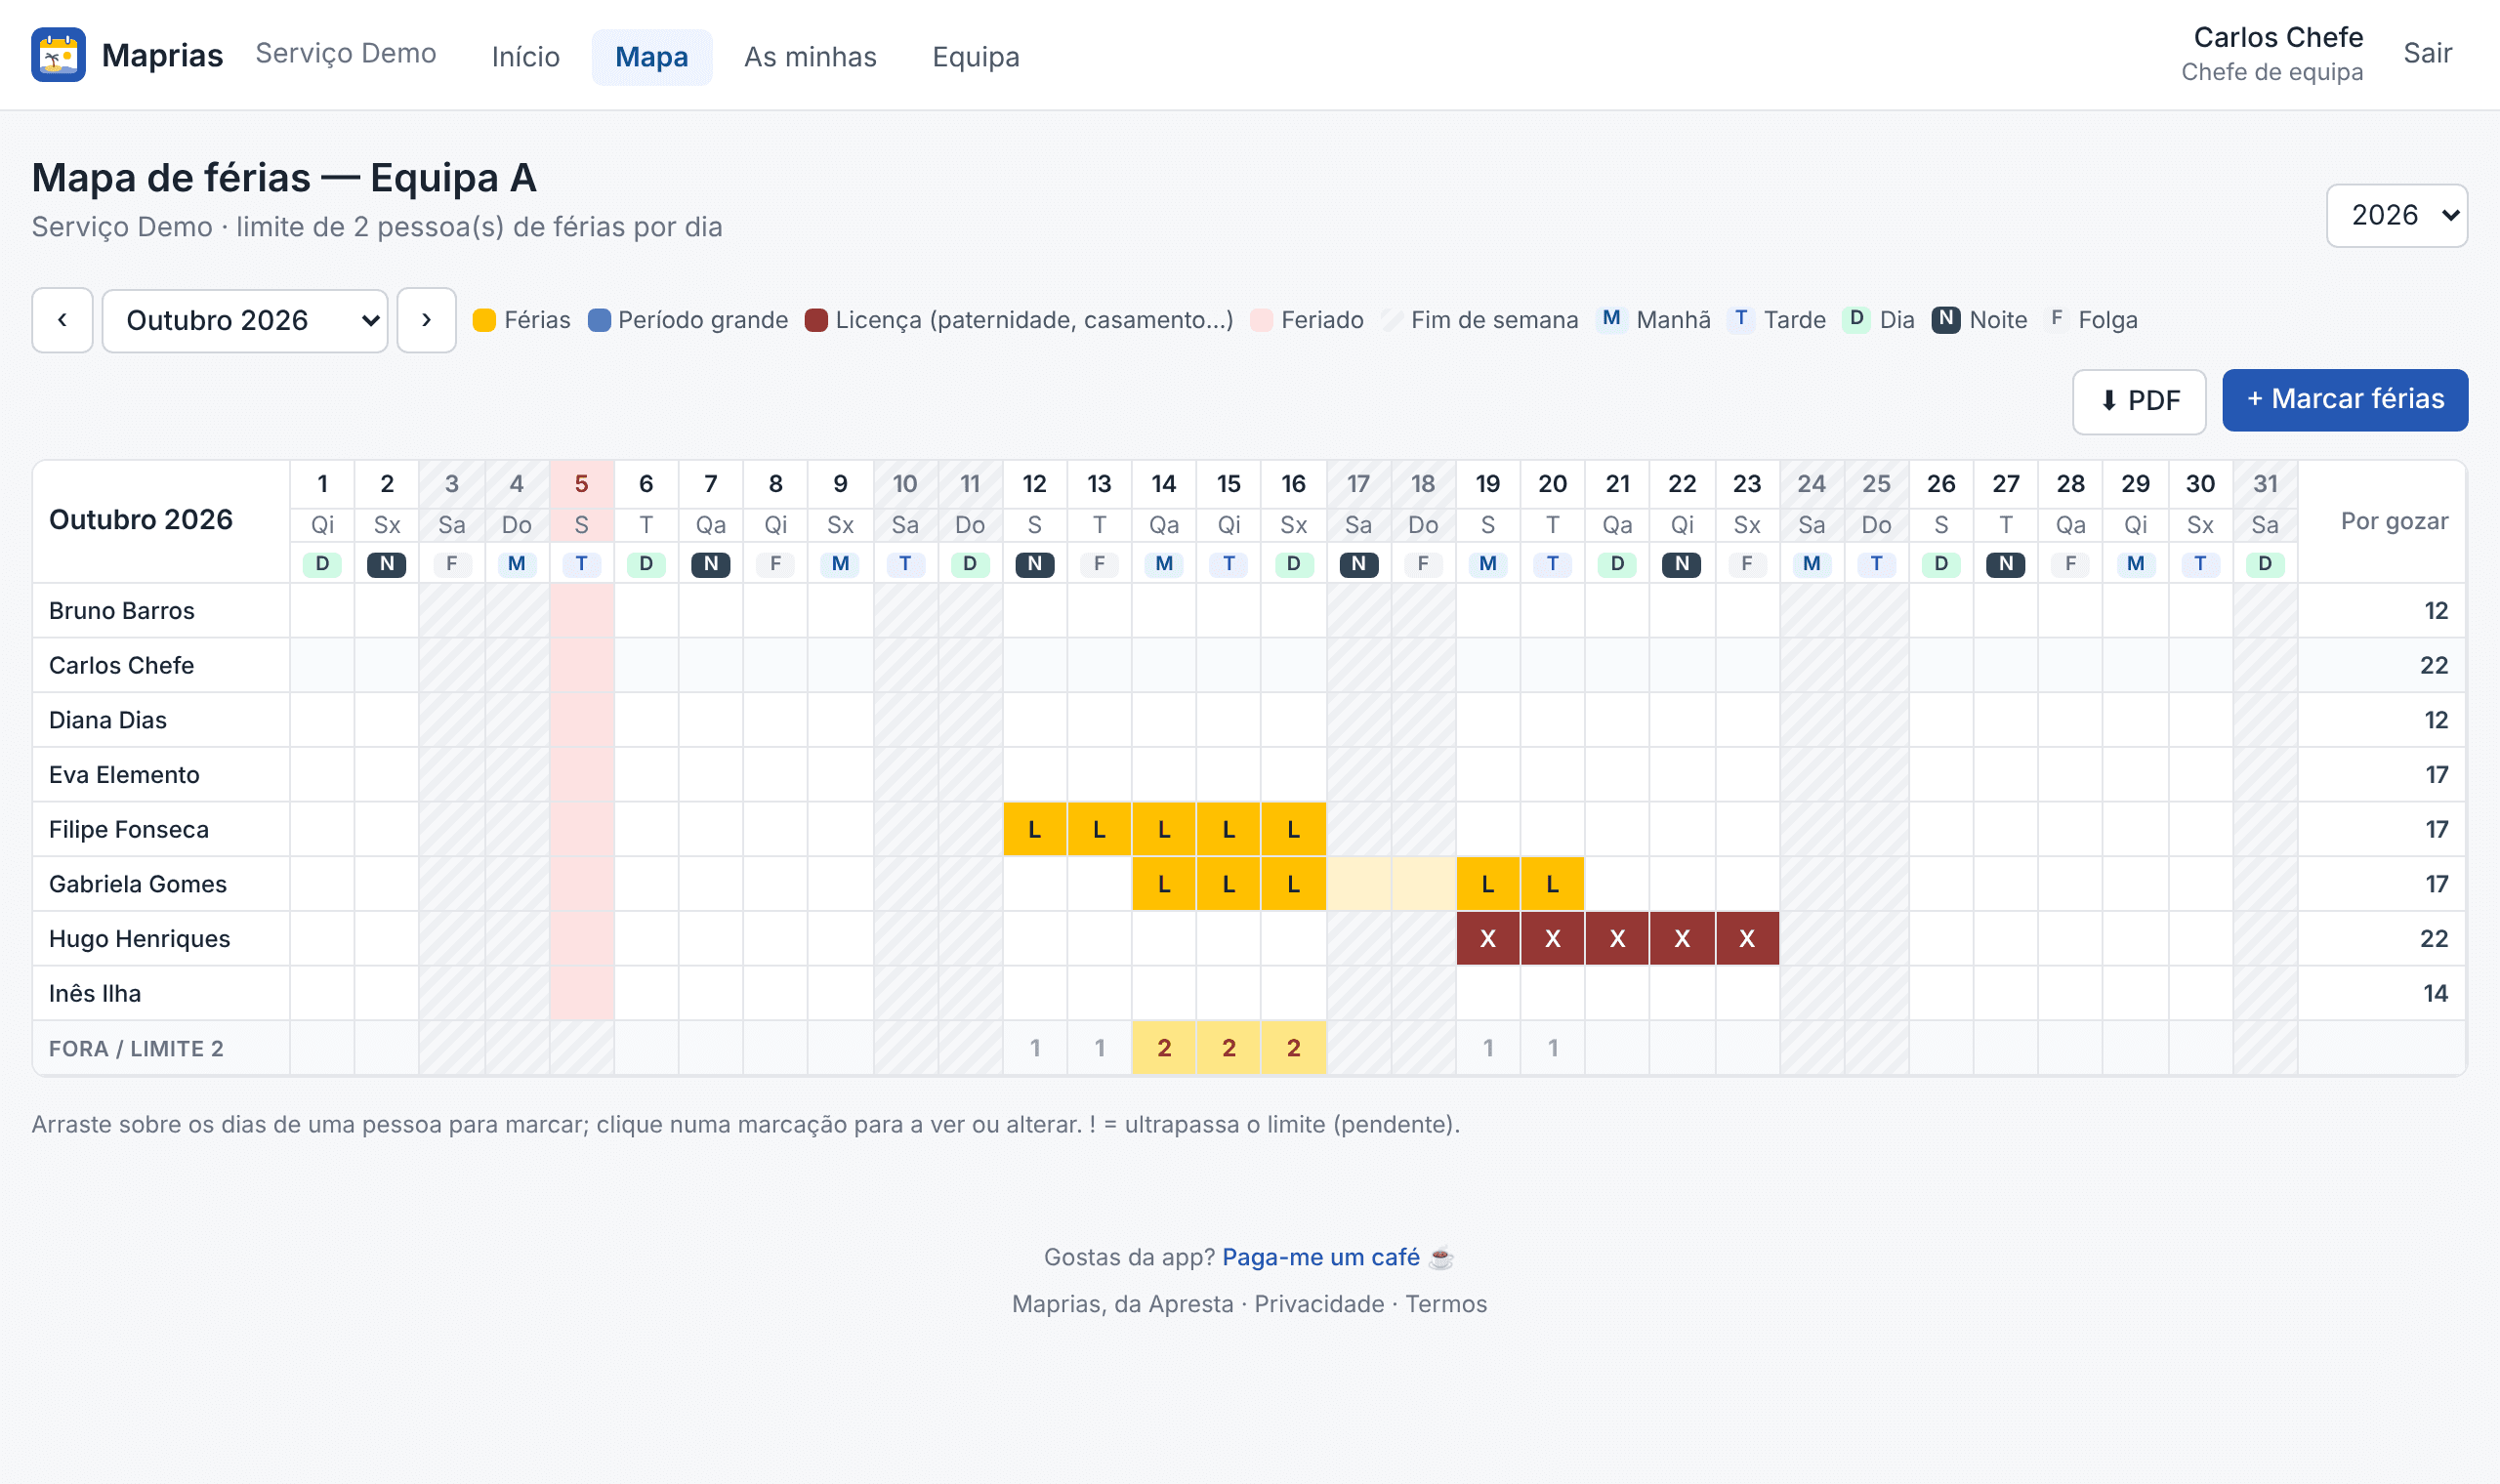Log out with Sair
The height and width of the screenshot is (1484, 2500).
click(x=2427, y=53)
